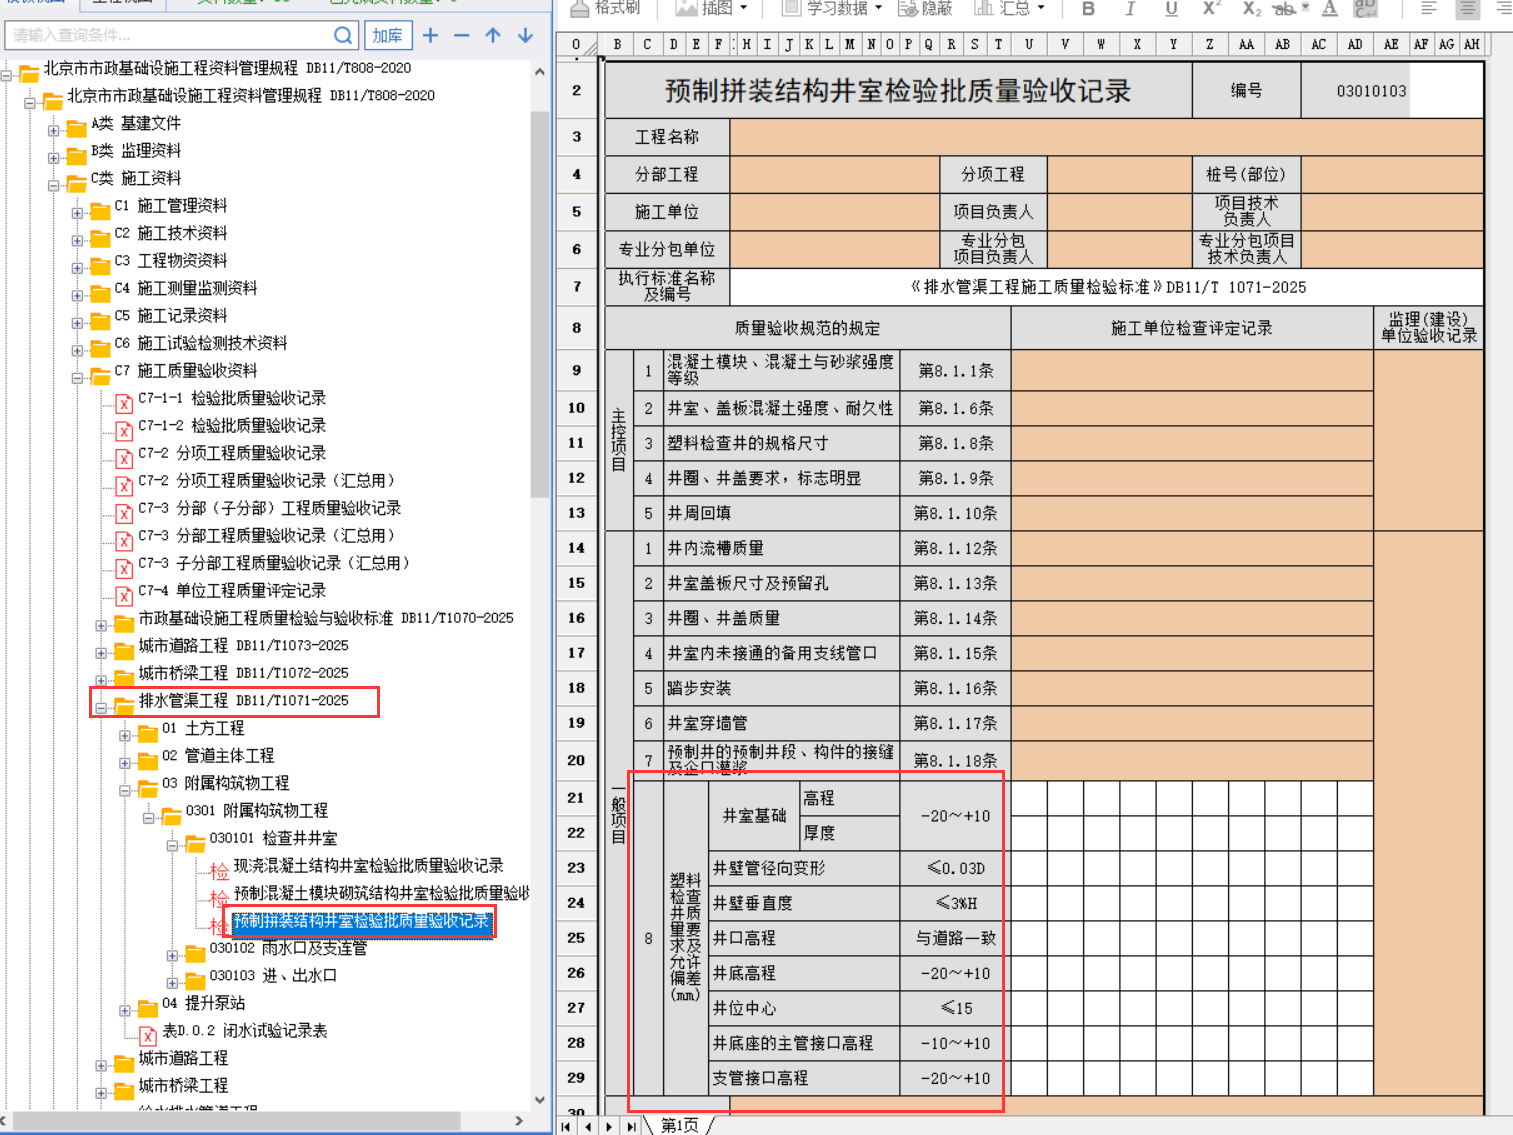Select 预制拼装结构井室检验批质量验收记录 tree item
Screen dimensions: 1513x1135
point(362,921)
